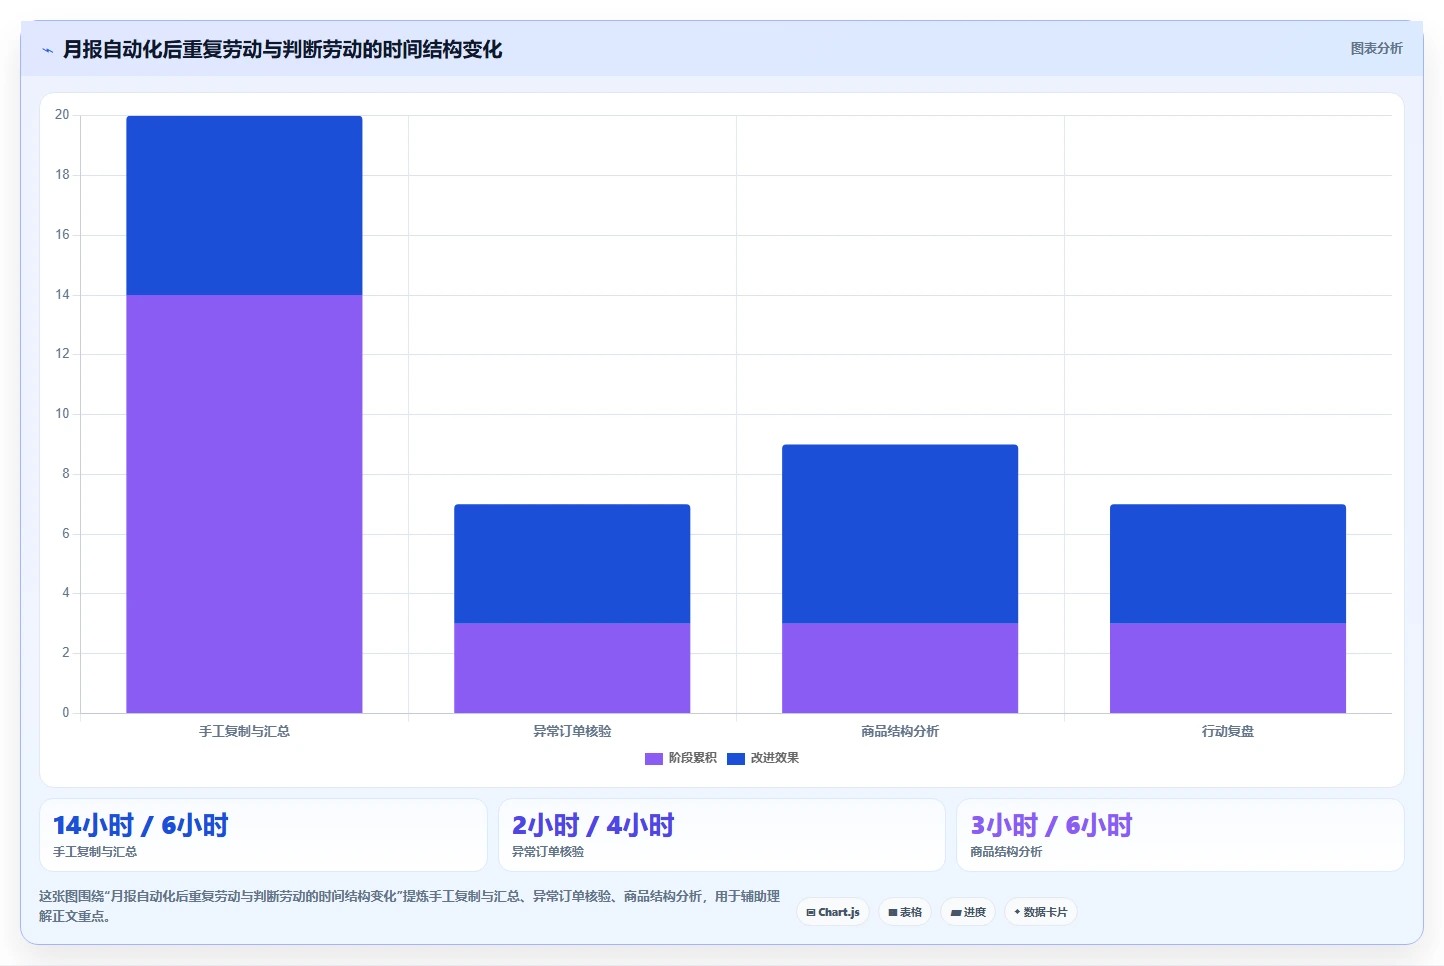Click the purple segment of 手工复制与汇总 bar
Image resolution: width=1444 pixels, height=966 pixels.
click(244, 504)
